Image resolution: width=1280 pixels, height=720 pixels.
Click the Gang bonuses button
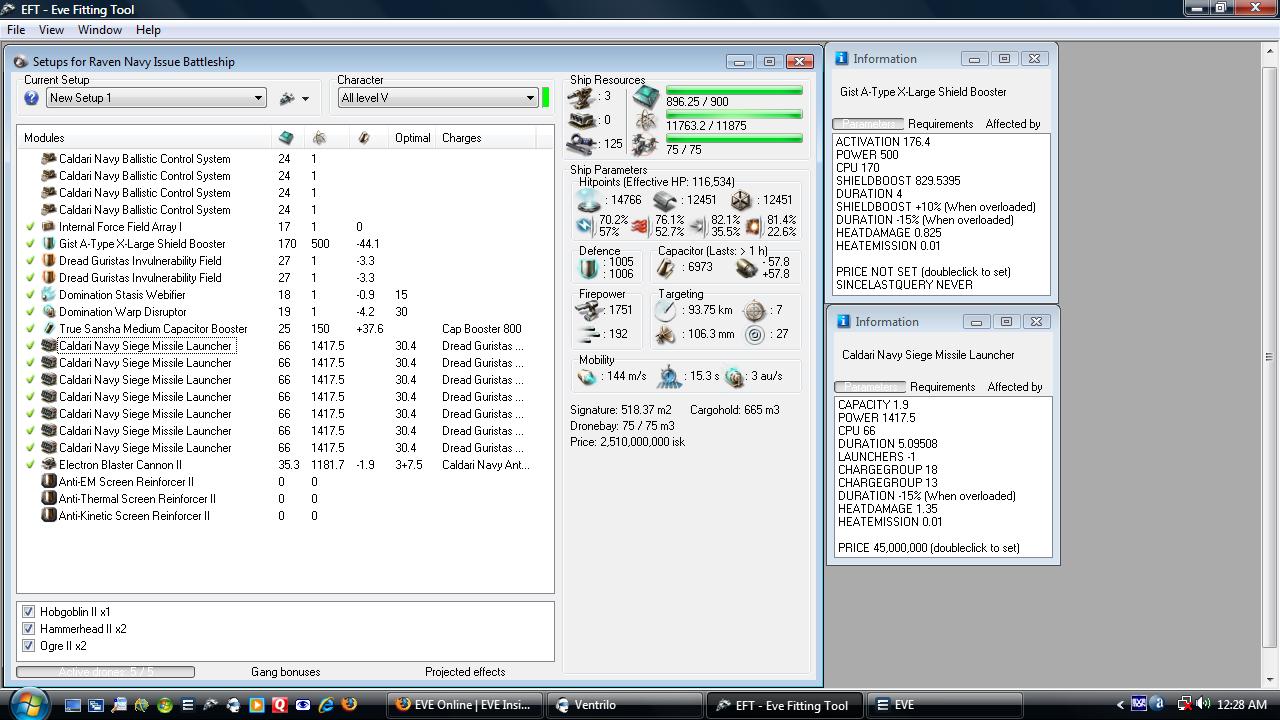click(286, 672)
